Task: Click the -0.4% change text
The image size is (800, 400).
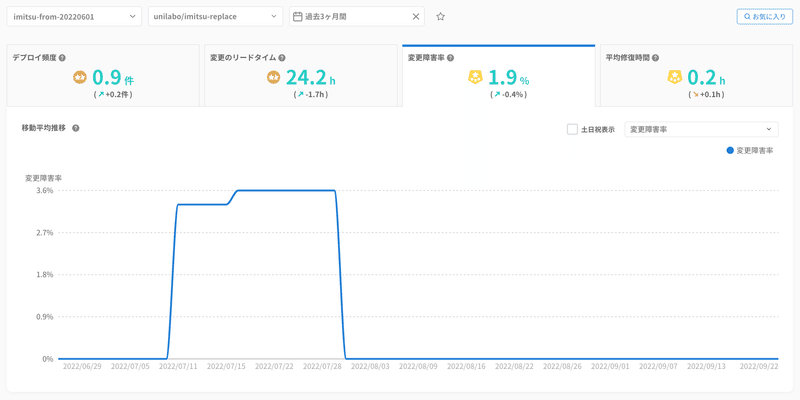Action: point(514,94)
